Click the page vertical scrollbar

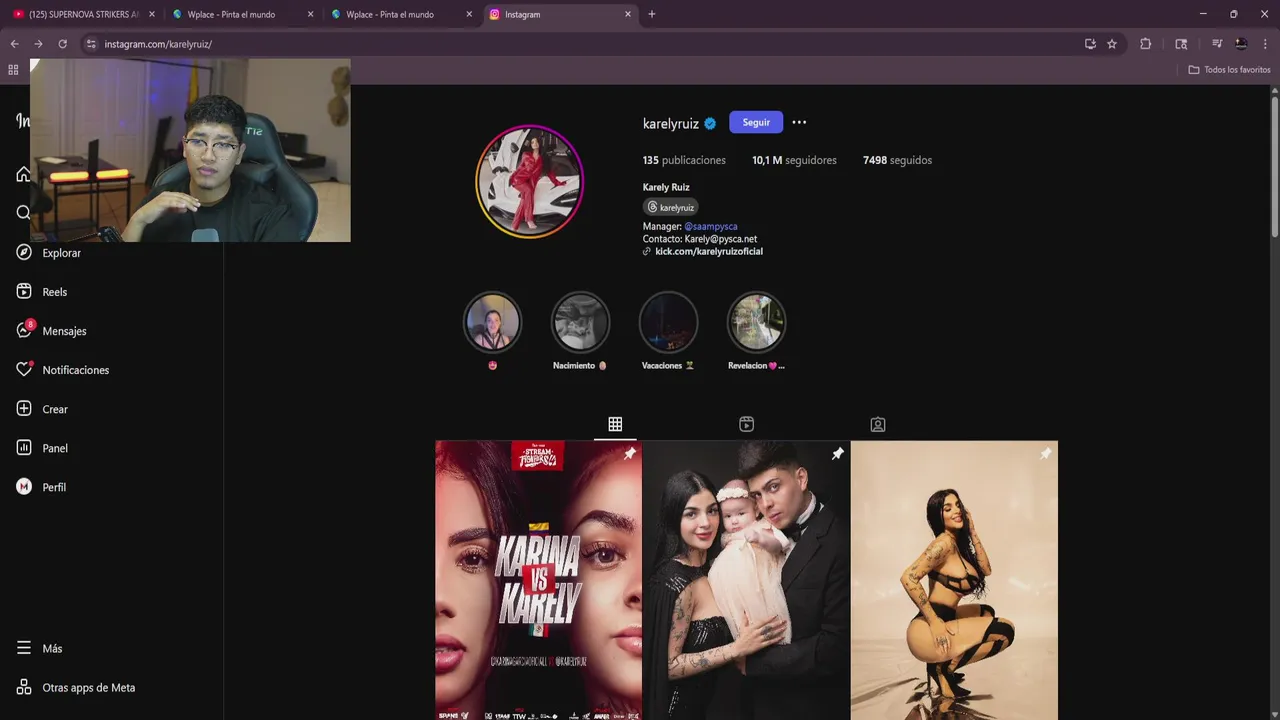click(x=1275, y=165)
